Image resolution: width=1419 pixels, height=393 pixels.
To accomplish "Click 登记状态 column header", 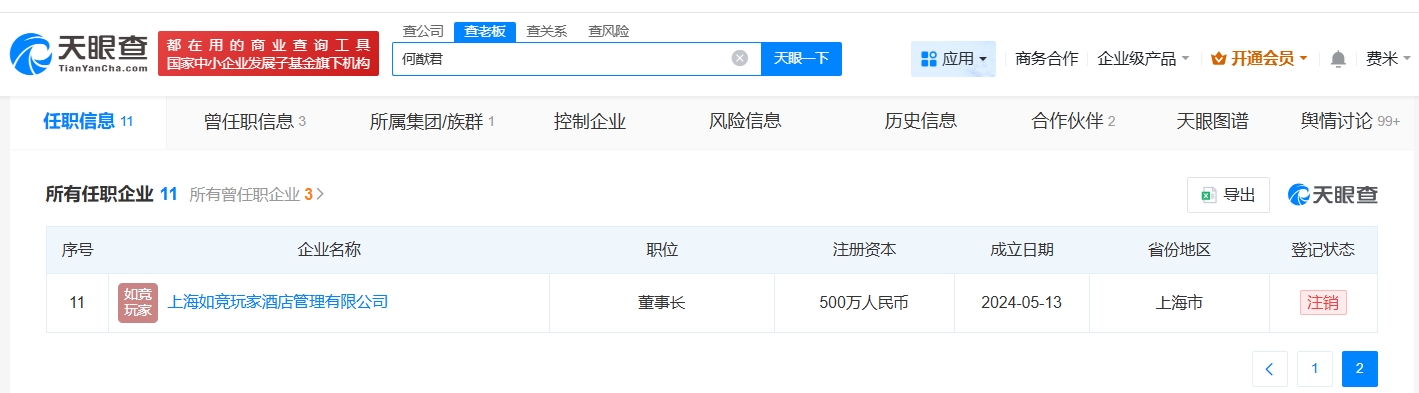I will coord(1323,250).
